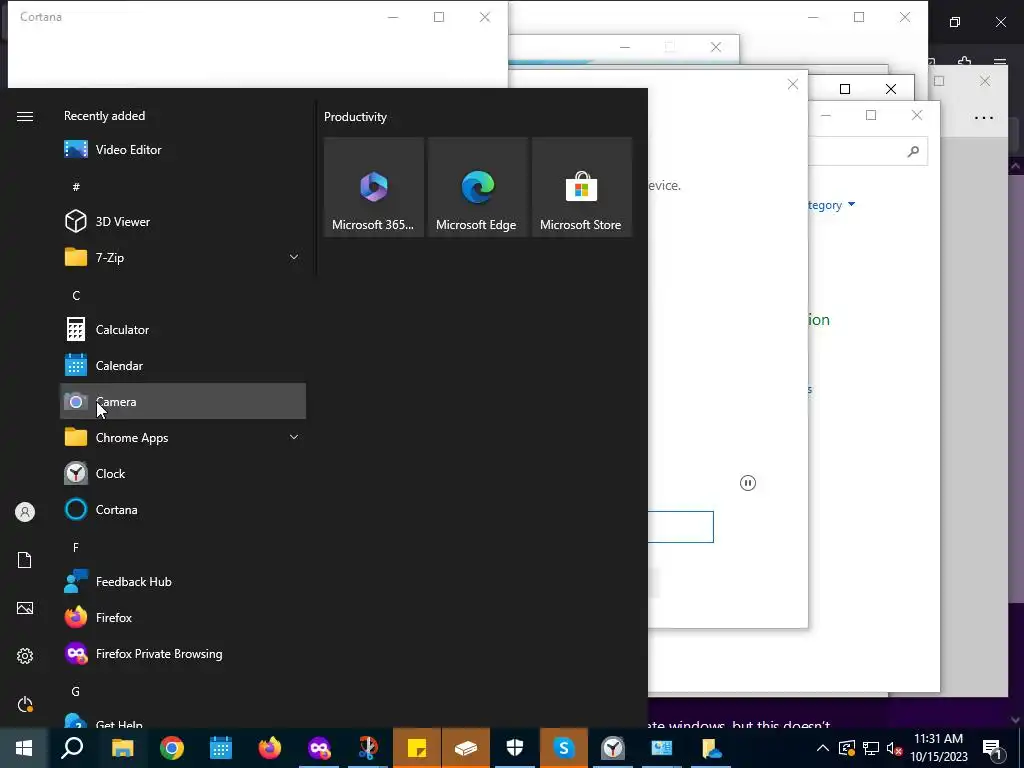Launch Firefox from the app list
This screenshot has width=1024, height=768.
[183, 617]
